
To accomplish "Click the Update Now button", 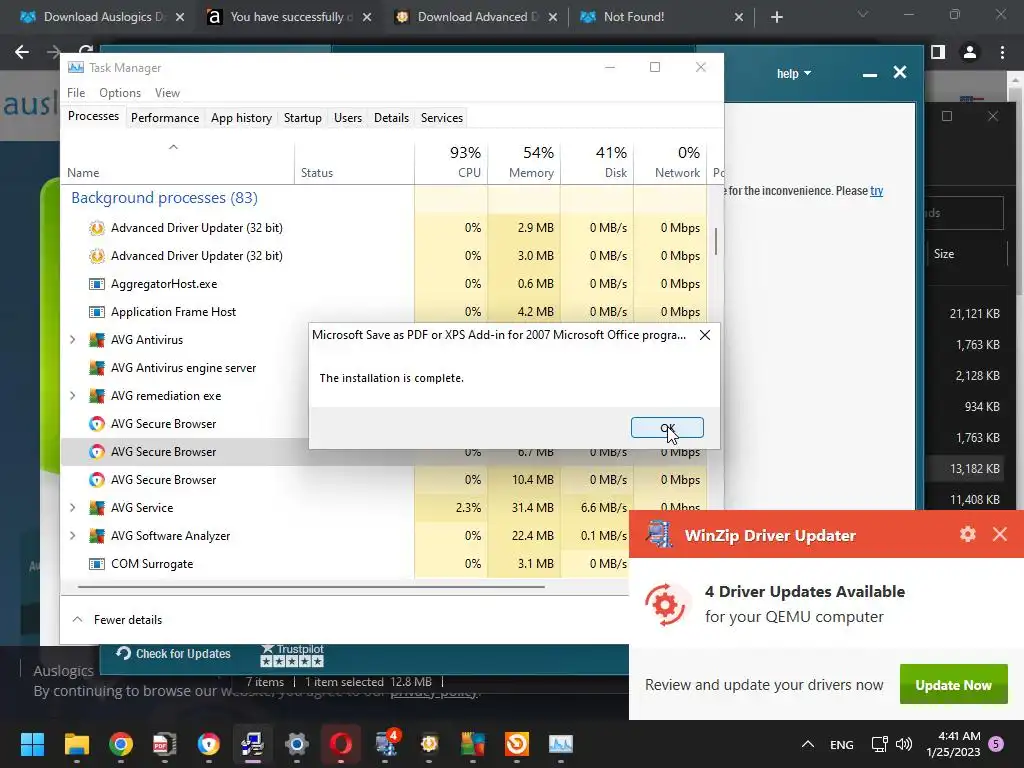I will coord(953,684).
